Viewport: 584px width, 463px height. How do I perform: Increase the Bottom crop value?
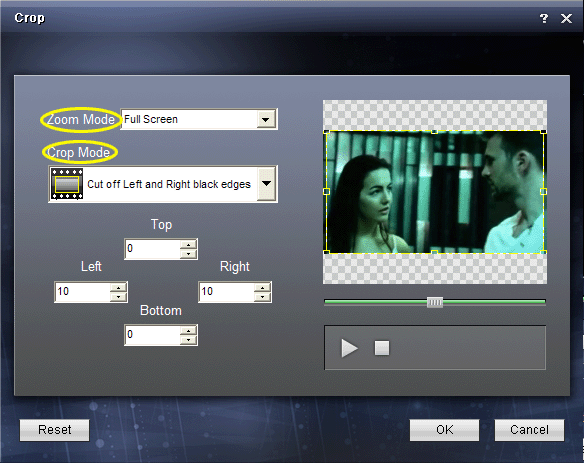[188, 331]
